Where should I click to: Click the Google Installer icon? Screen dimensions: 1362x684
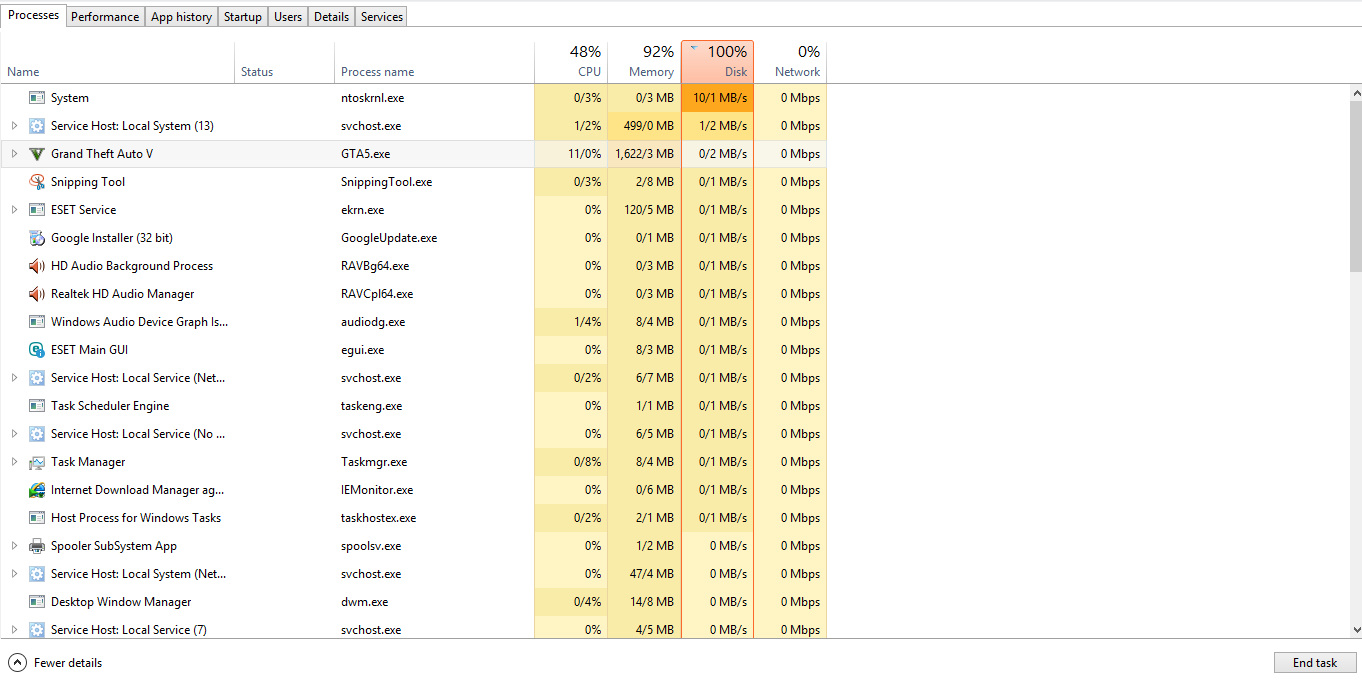point(37,238)
